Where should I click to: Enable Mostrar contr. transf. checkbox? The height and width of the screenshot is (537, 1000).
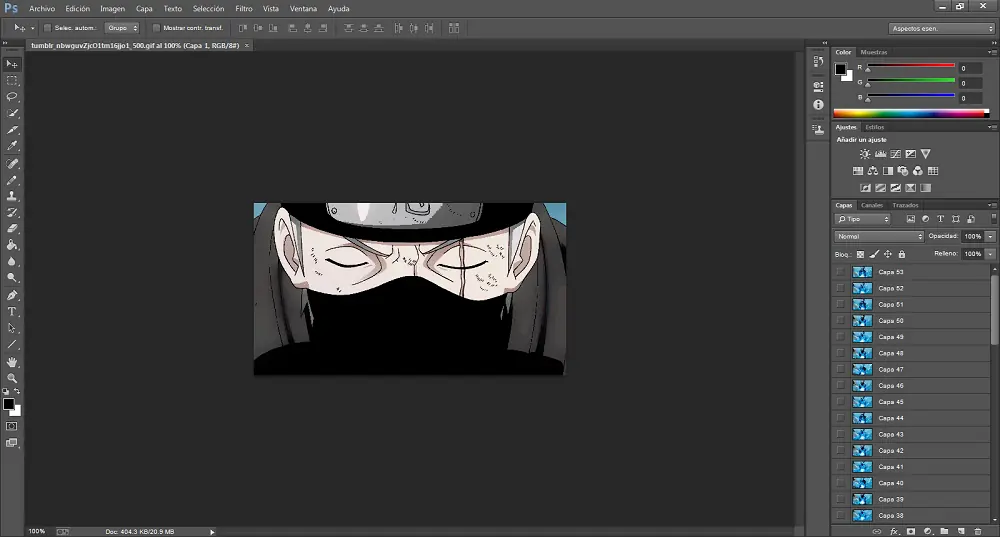(156, 28)
